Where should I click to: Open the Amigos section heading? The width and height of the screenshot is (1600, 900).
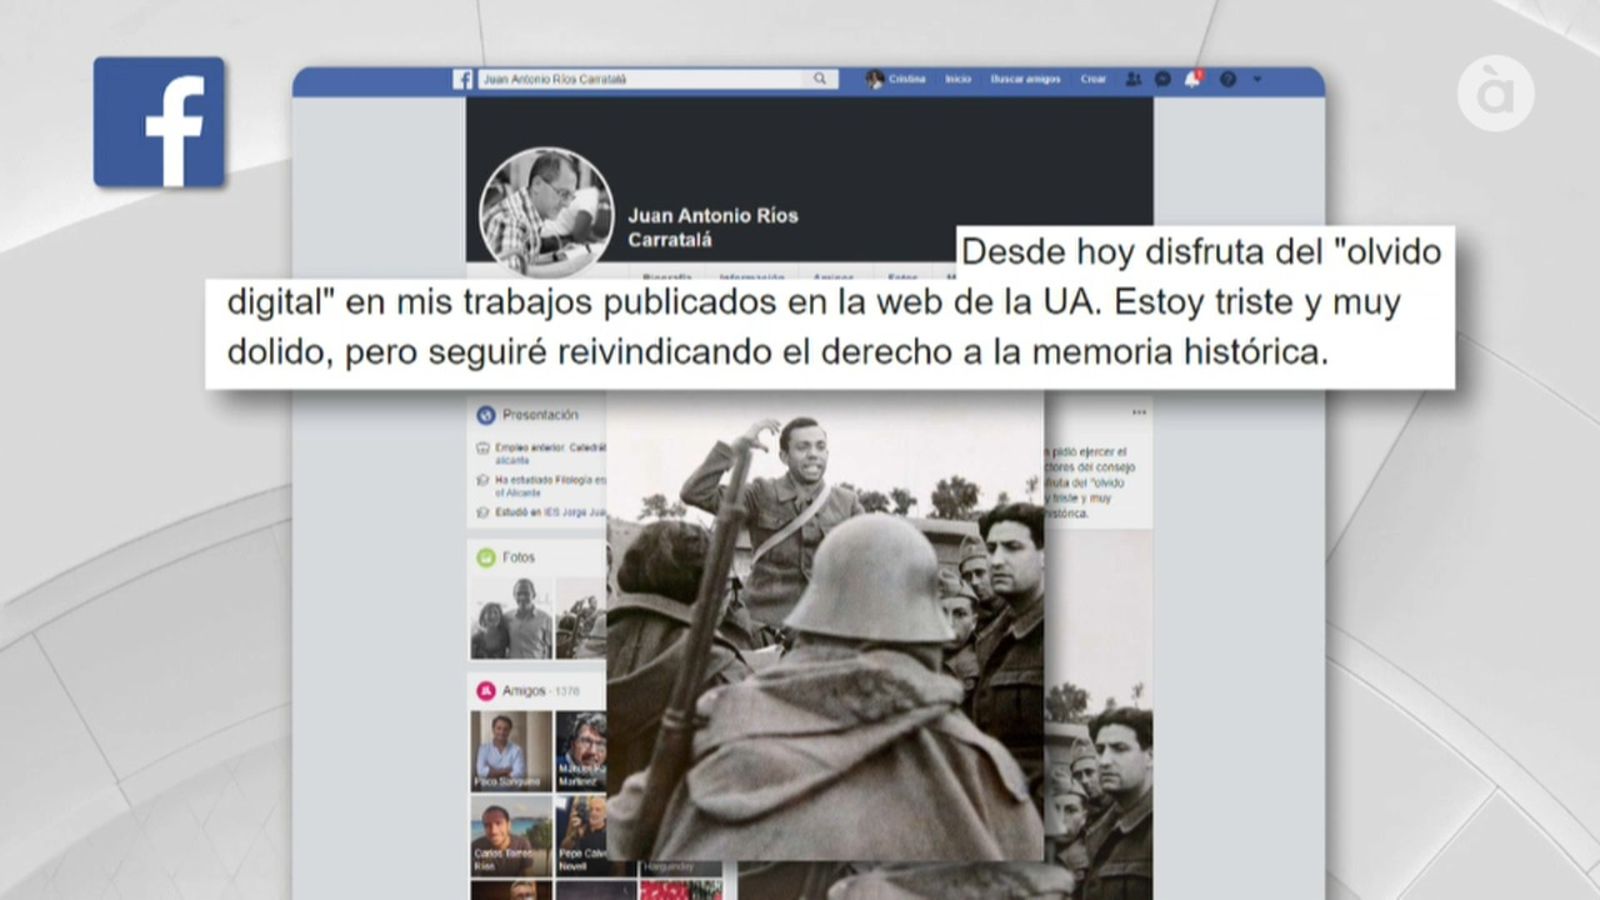[x=524, y=690]
